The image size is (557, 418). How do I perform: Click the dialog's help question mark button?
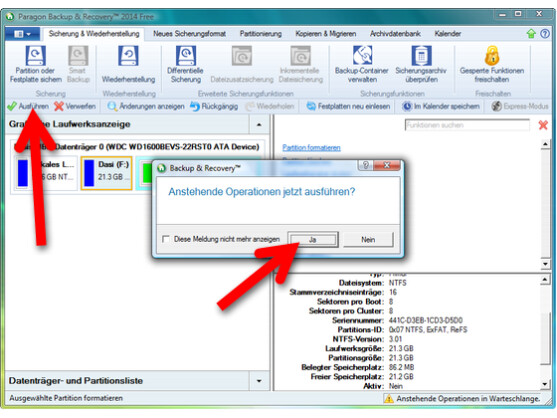366,165
